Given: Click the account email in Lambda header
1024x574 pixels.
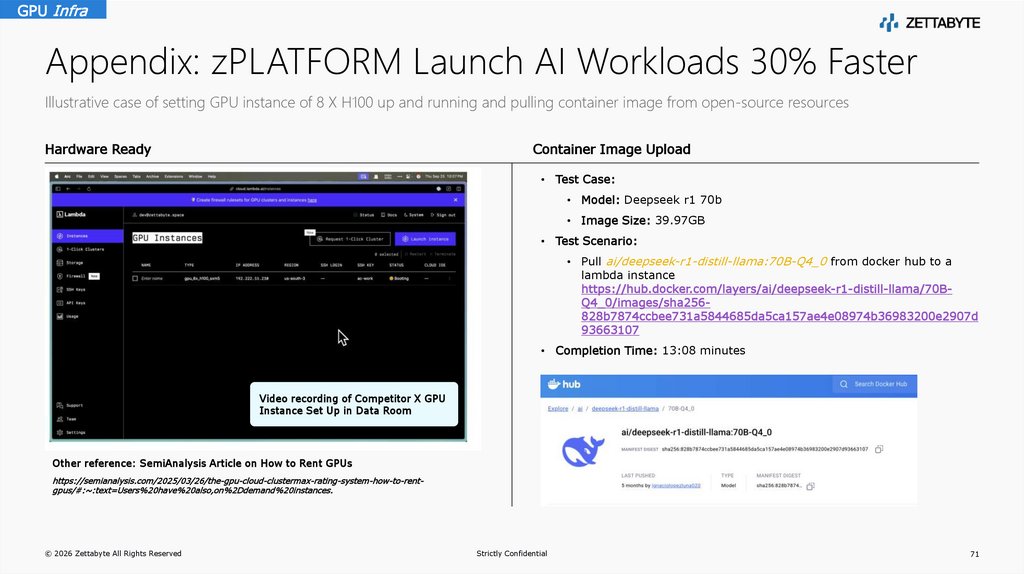Looking at the screenshot, I should pos(158,215).
